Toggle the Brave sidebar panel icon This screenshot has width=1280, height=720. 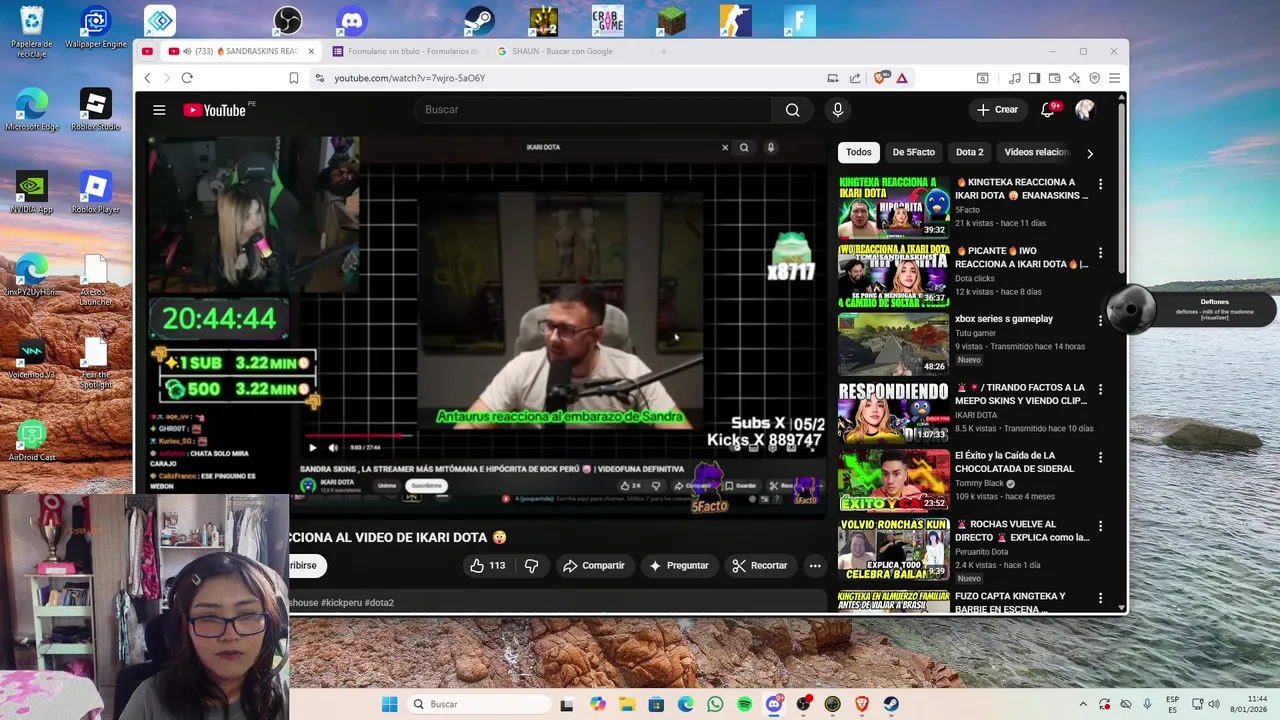[1034, 78]
